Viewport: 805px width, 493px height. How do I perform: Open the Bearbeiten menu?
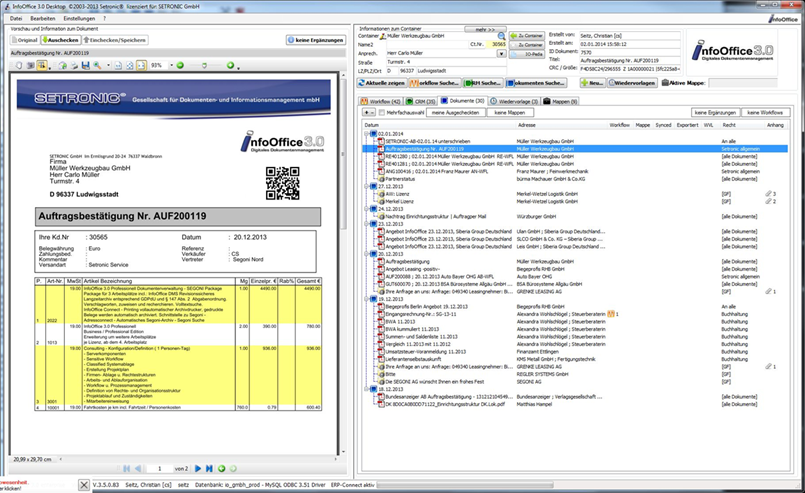coord(43,18)
